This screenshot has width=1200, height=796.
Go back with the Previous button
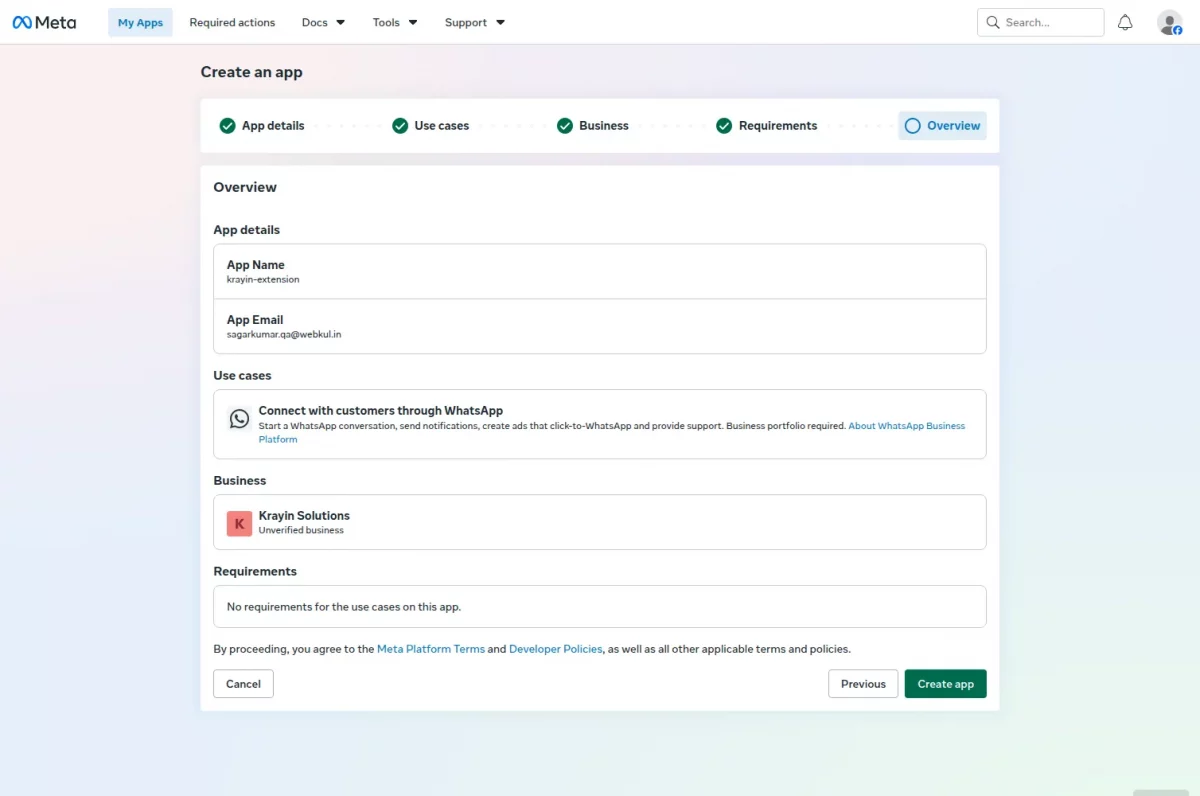tap(863, 684)
